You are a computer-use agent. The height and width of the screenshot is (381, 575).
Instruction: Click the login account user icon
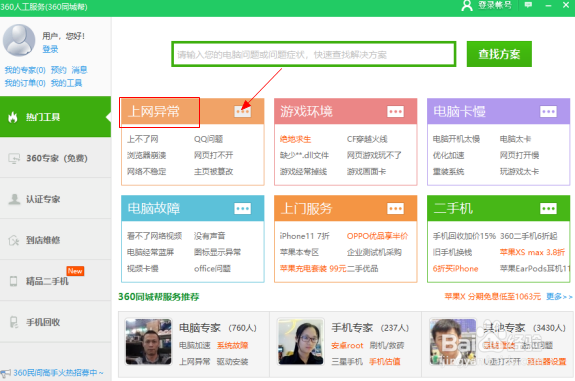point(466,6)
